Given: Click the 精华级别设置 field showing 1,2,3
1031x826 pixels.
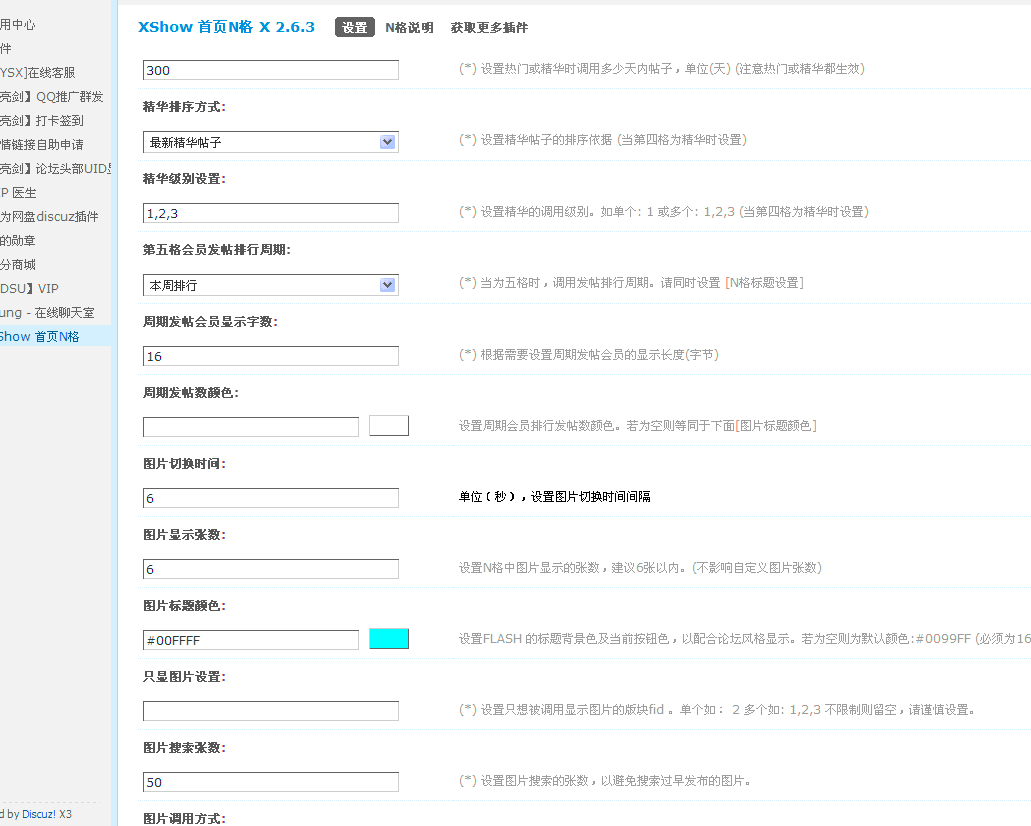Looking at the screenshot, I should point(268,213).
